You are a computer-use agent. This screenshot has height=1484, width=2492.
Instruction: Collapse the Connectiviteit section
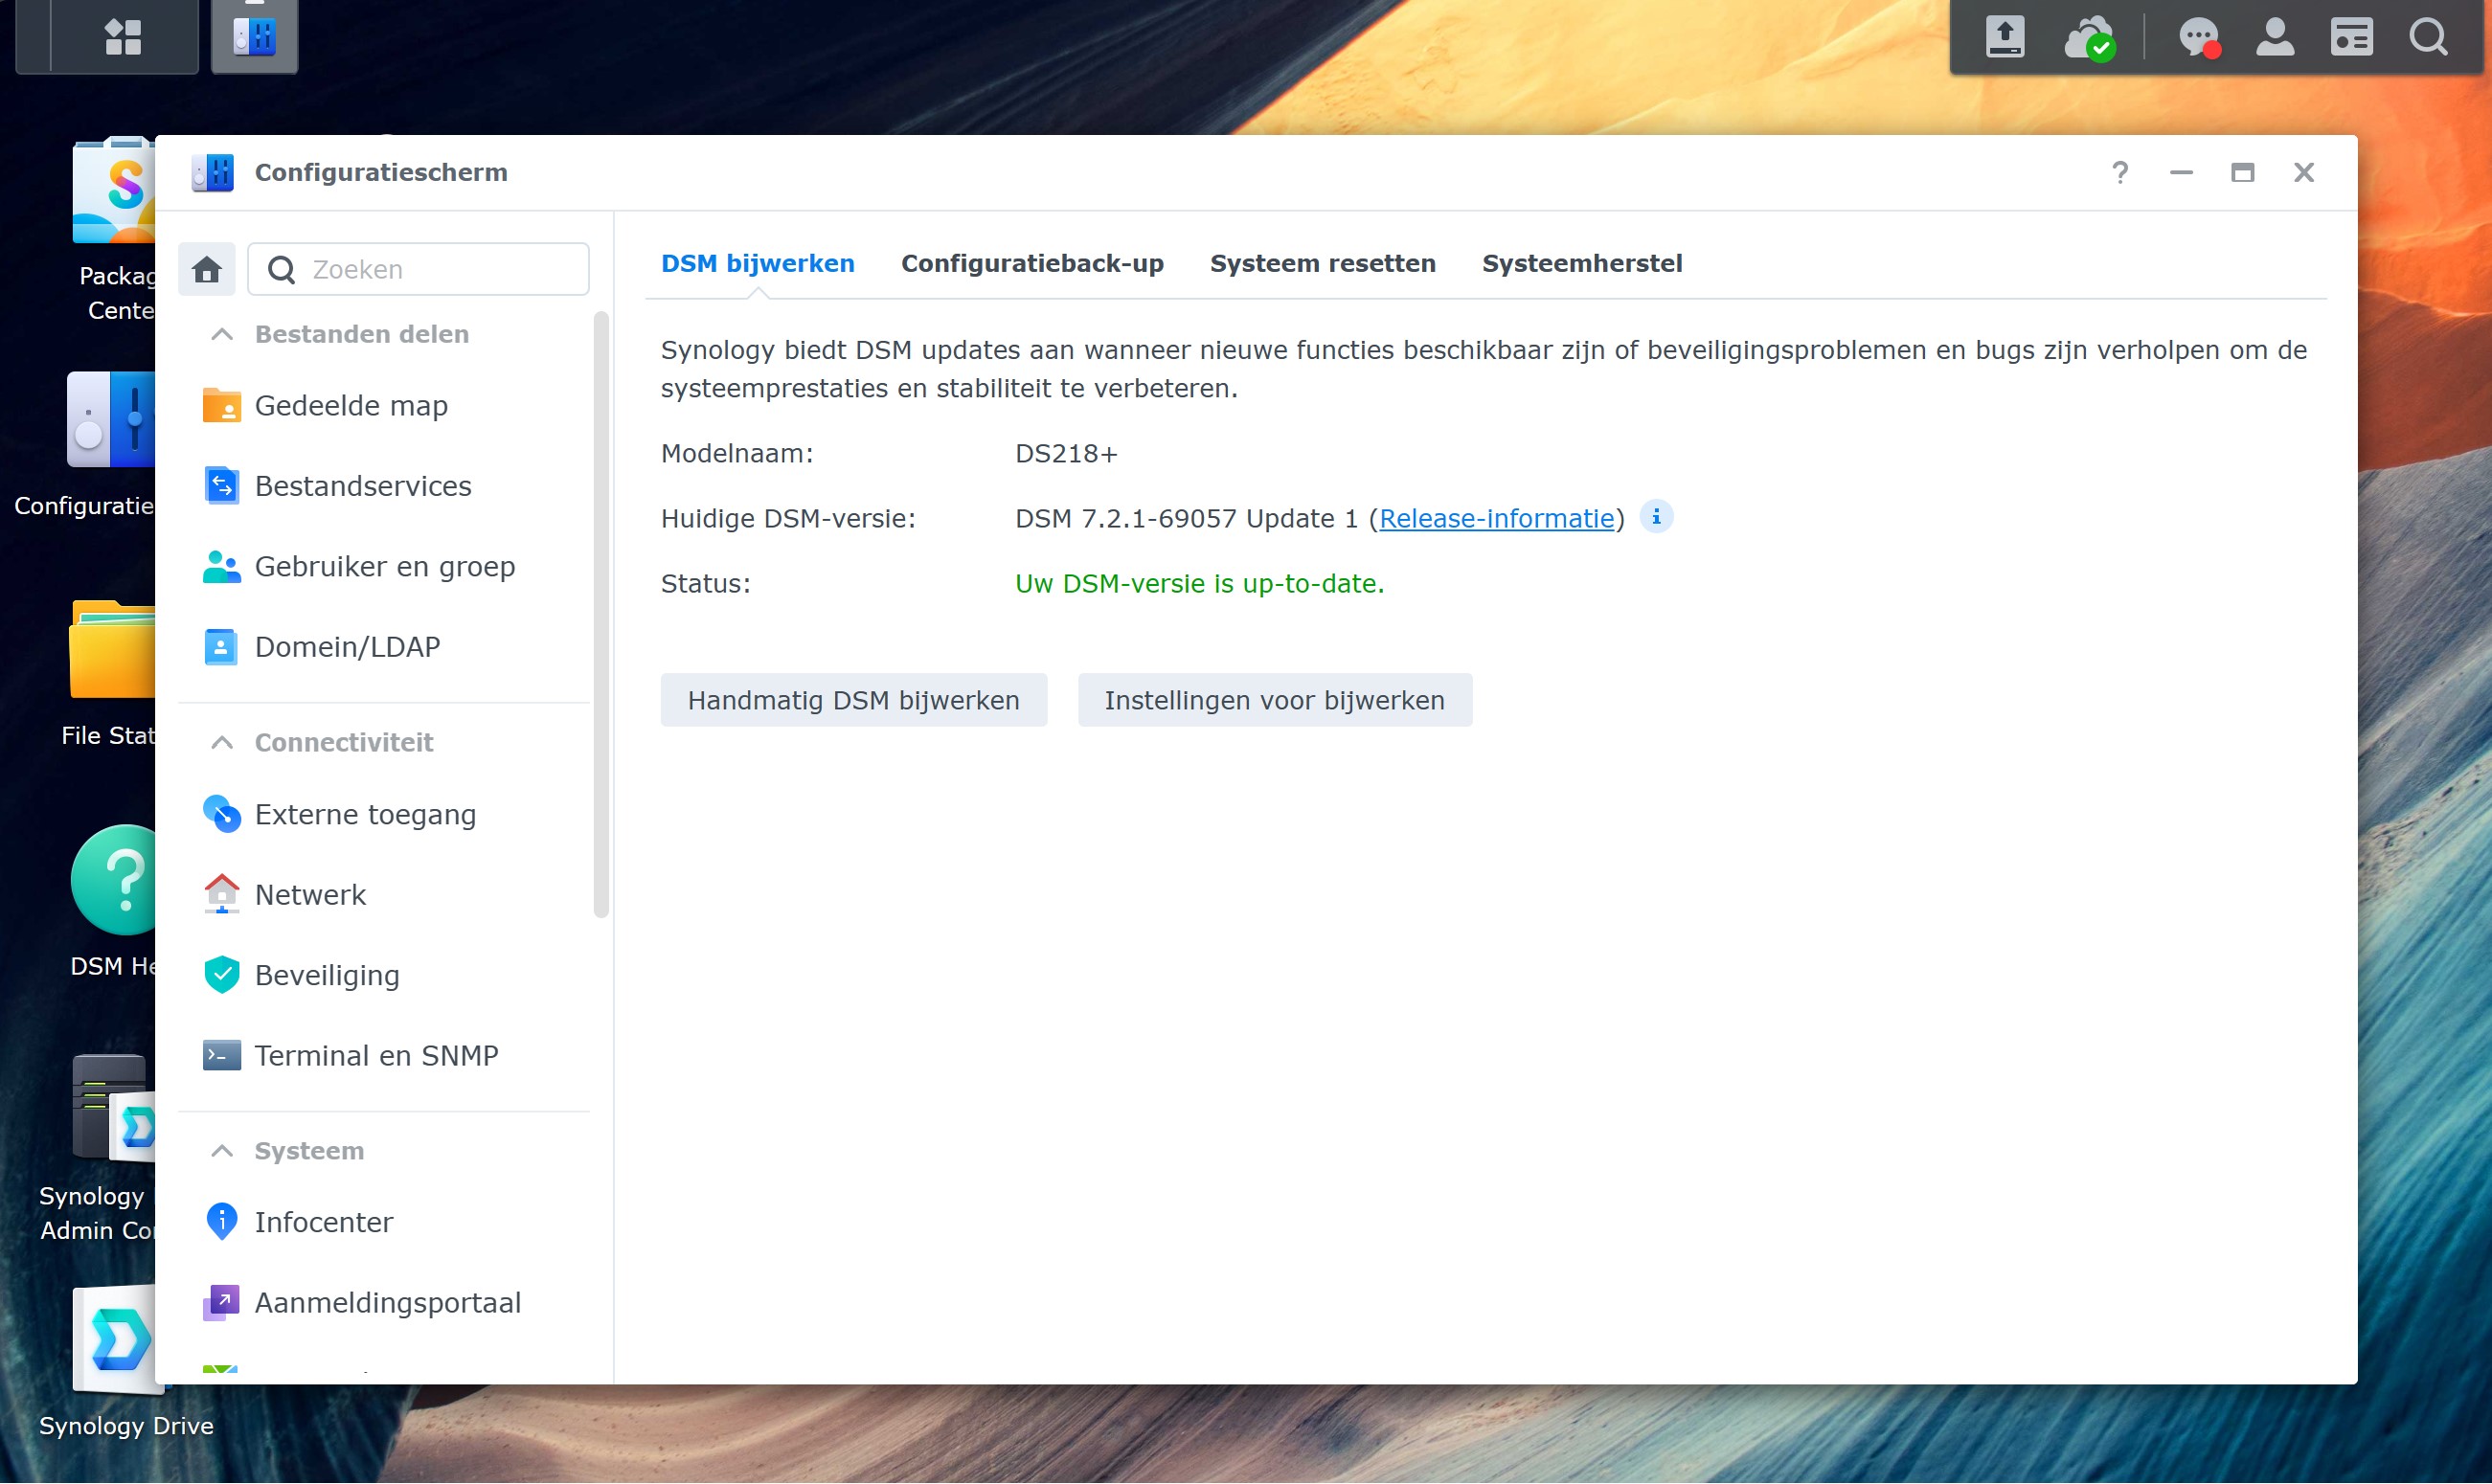(x=222, y=742)
